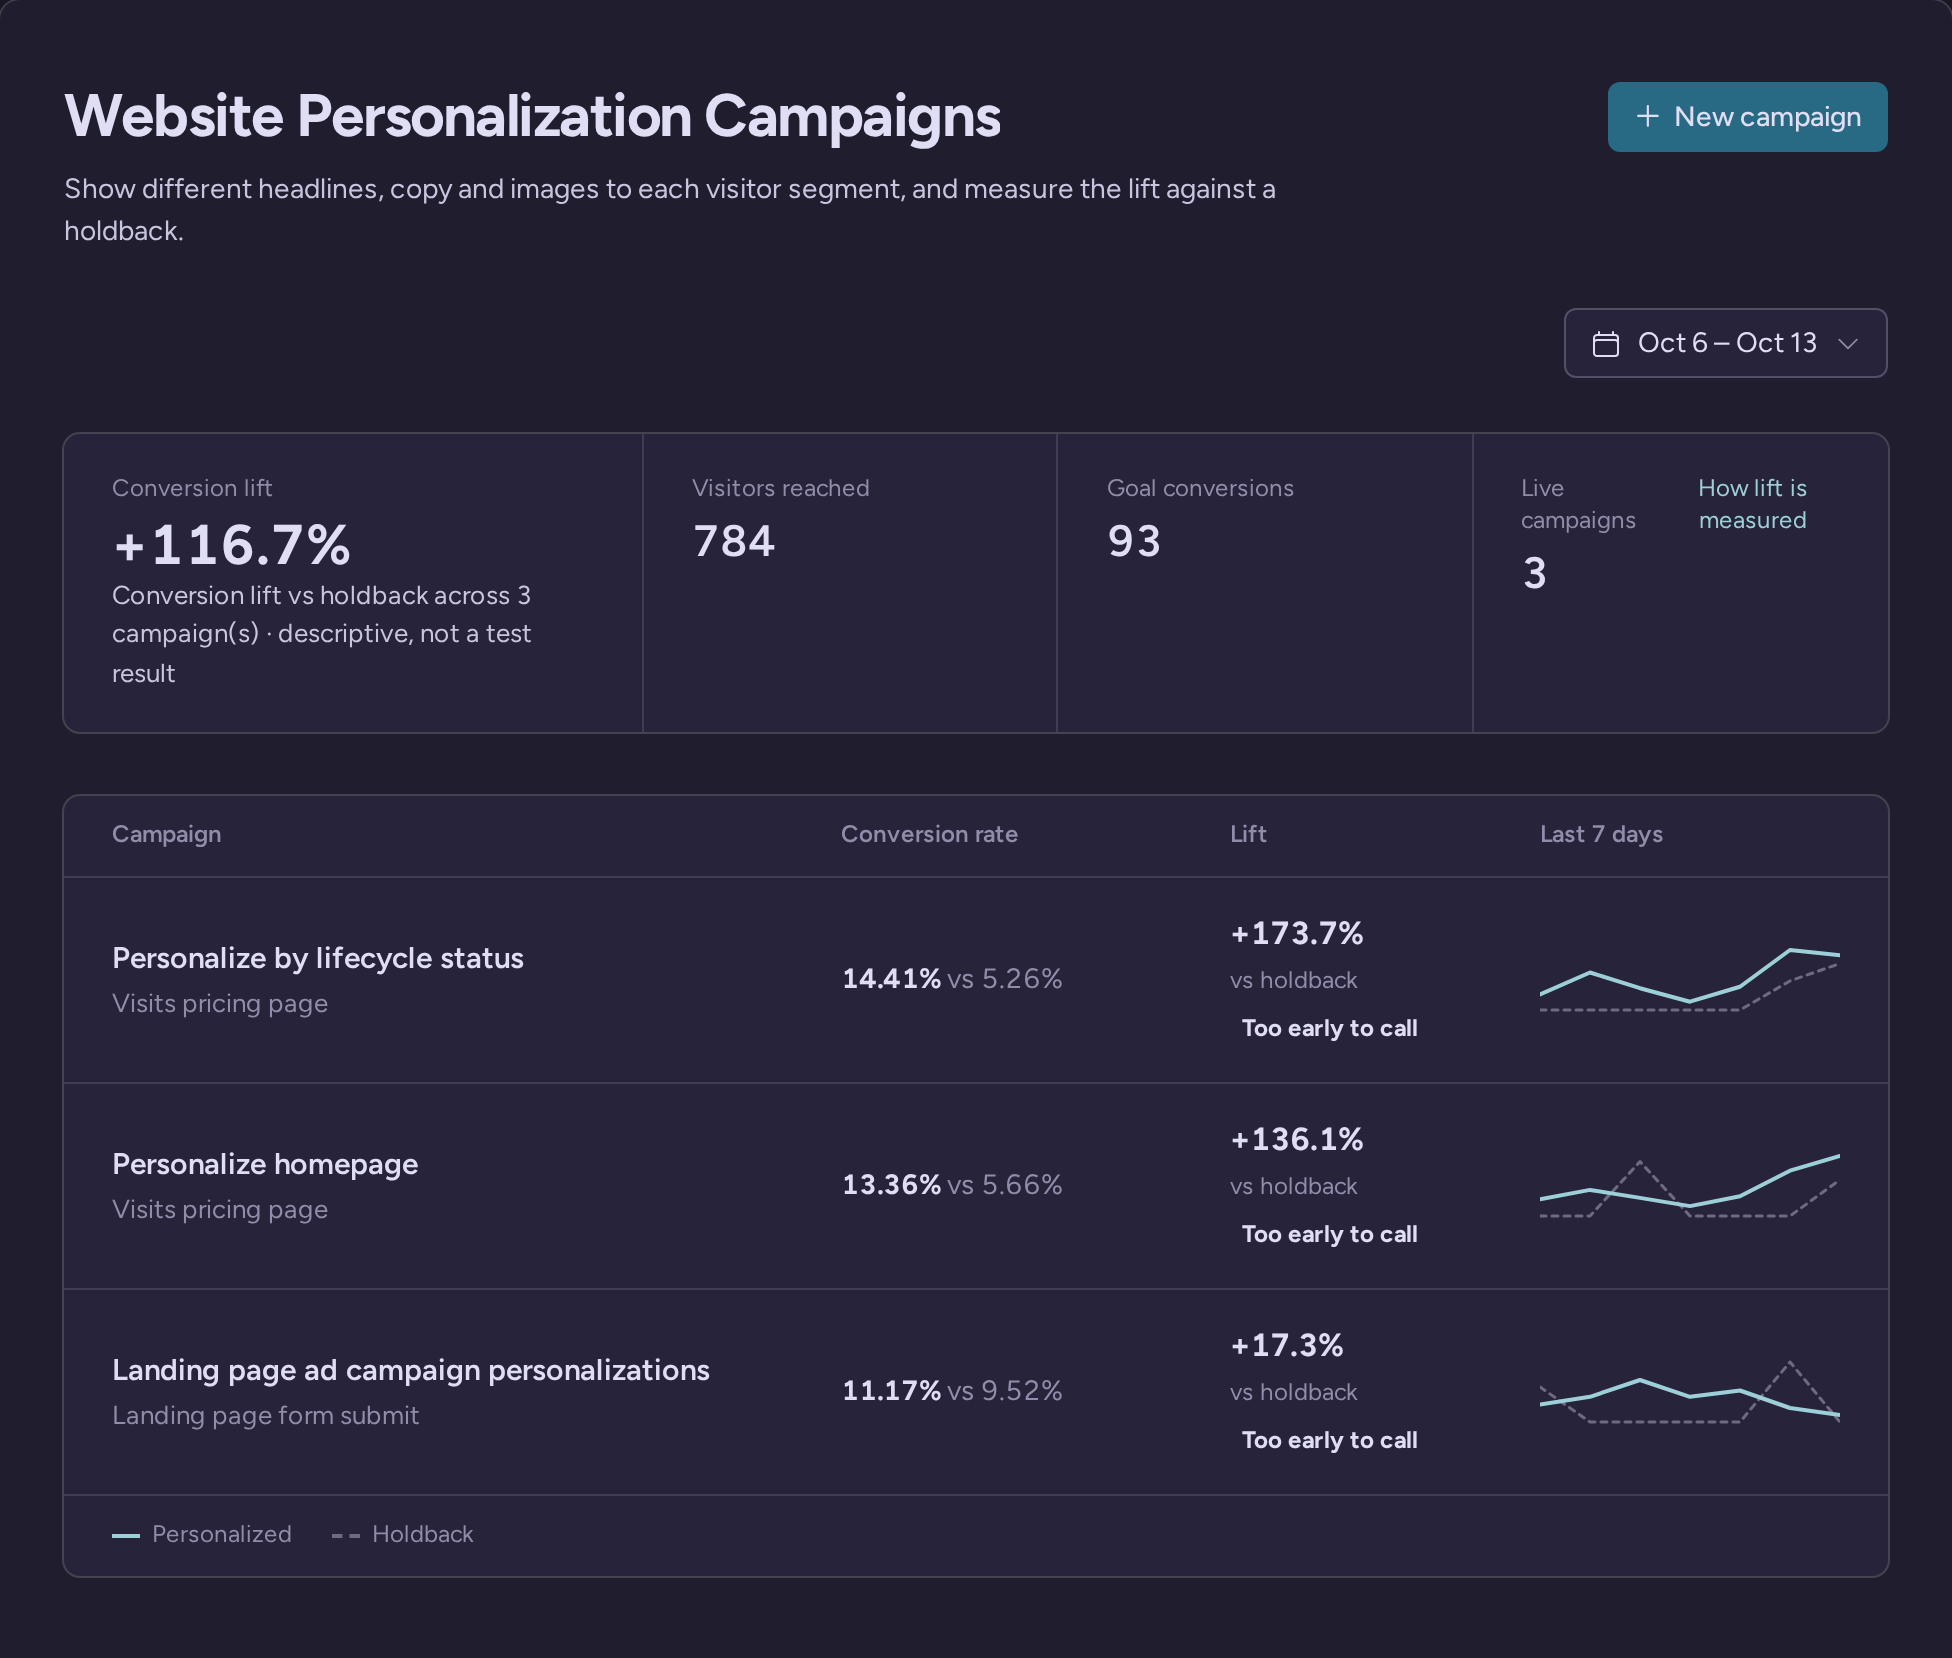Click the Visitors reached value 784

[734, 541]
